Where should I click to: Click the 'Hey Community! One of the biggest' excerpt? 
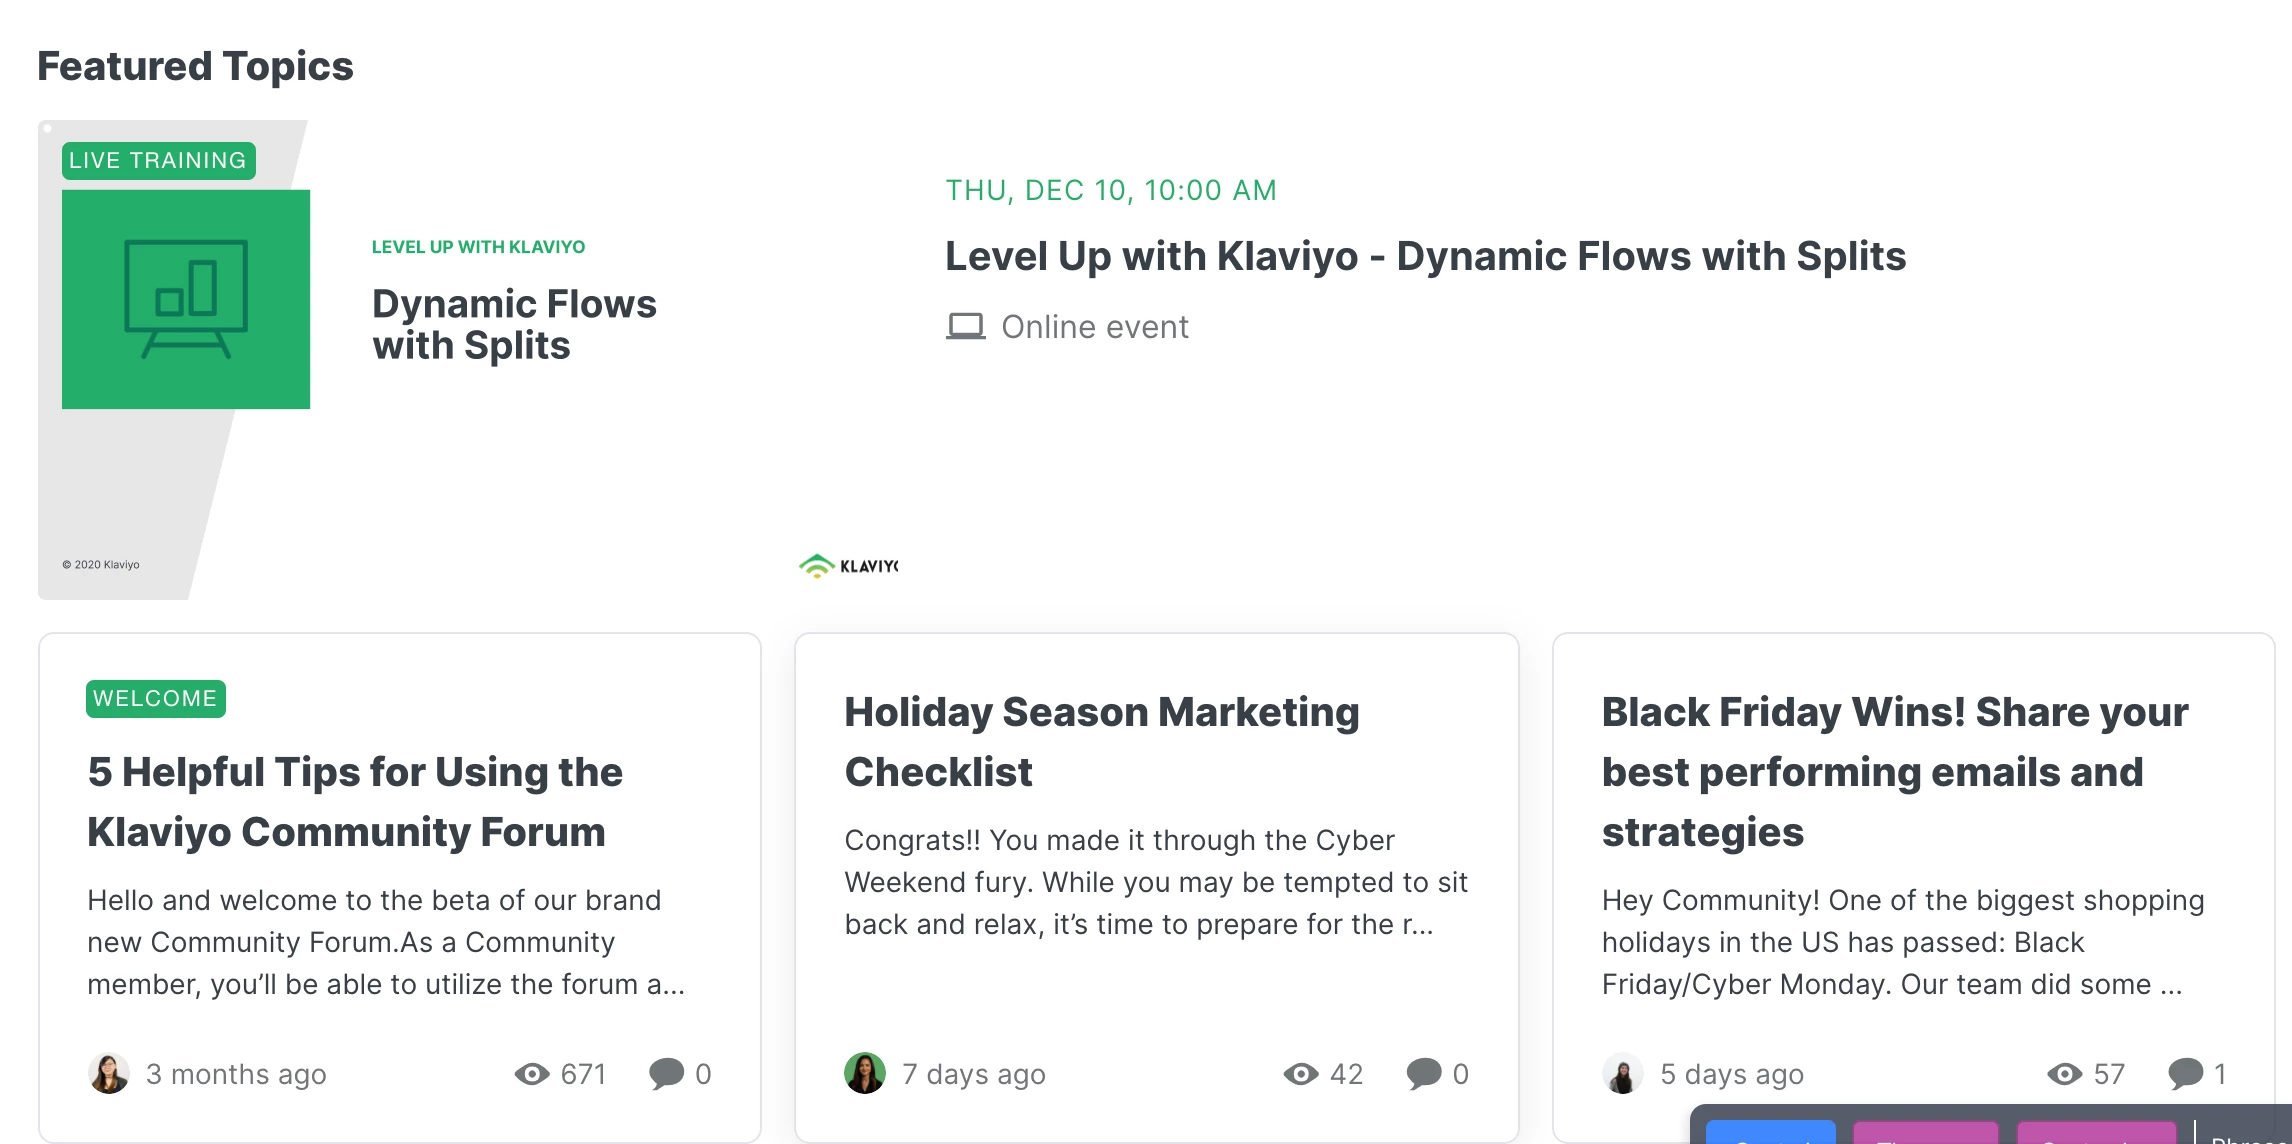click(x=1903, y=942)
